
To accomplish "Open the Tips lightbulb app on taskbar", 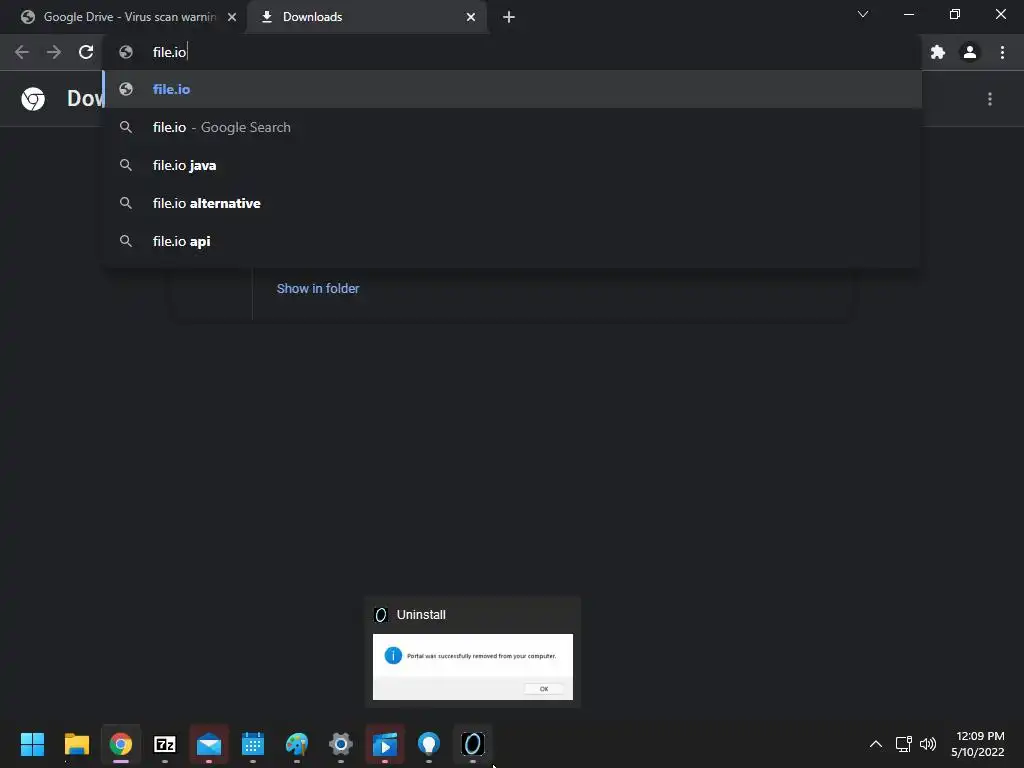I will [429, 744].
